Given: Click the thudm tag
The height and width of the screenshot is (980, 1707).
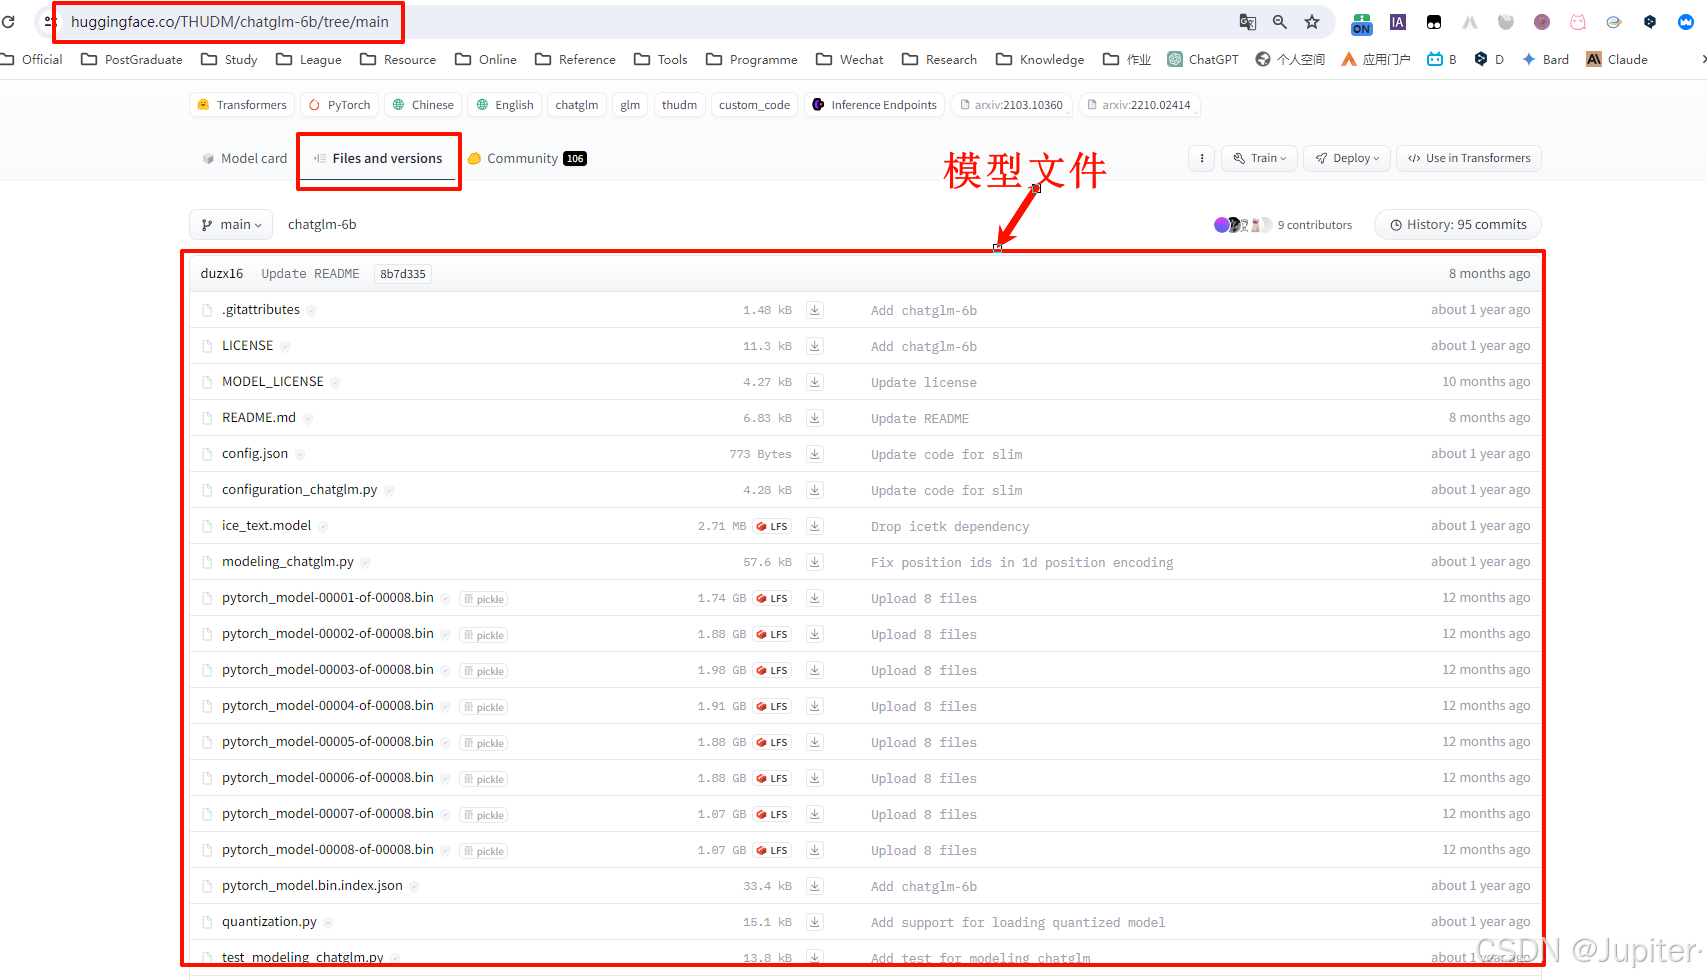Looking at the screenshot, I should (x=679, y=105).
